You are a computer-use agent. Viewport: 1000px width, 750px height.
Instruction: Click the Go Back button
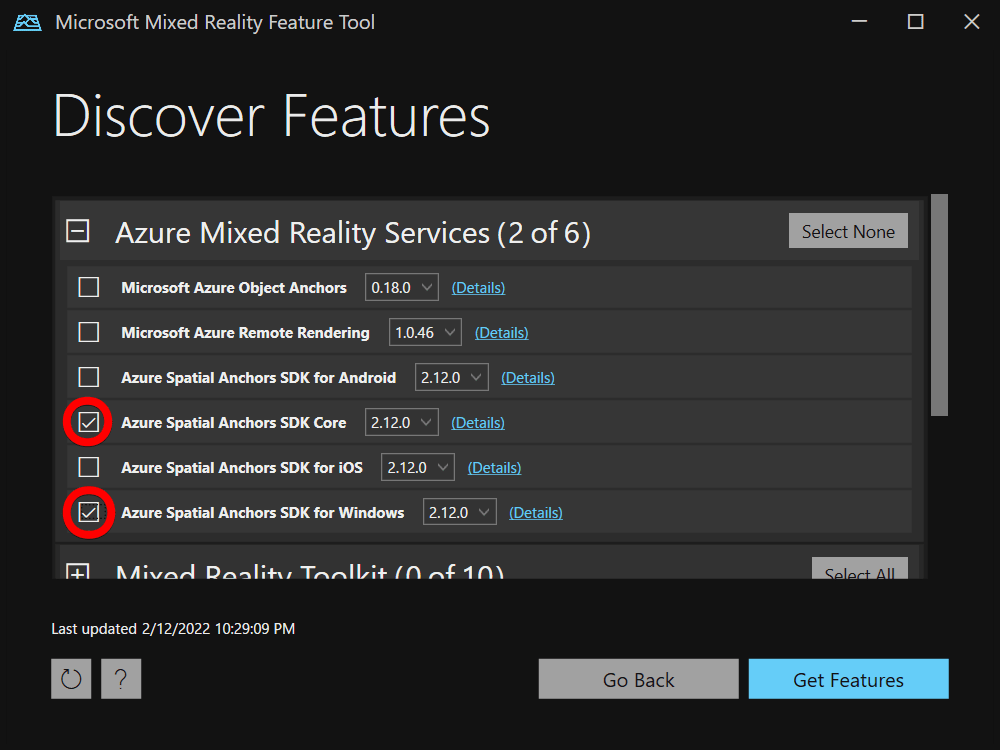click(638, 679)
